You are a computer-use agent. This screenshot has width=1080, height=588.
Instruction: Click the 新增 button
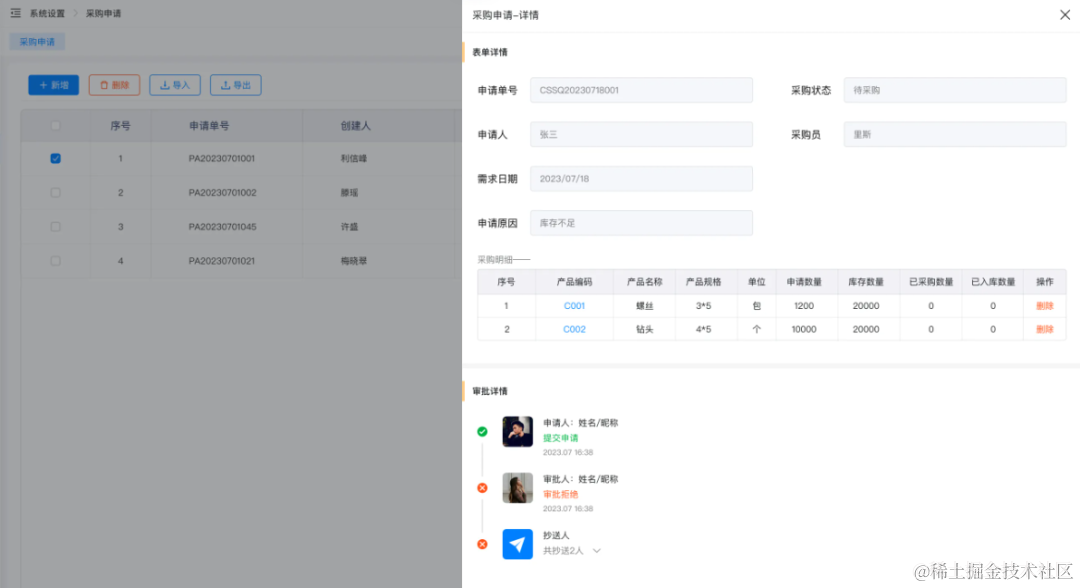54,85
